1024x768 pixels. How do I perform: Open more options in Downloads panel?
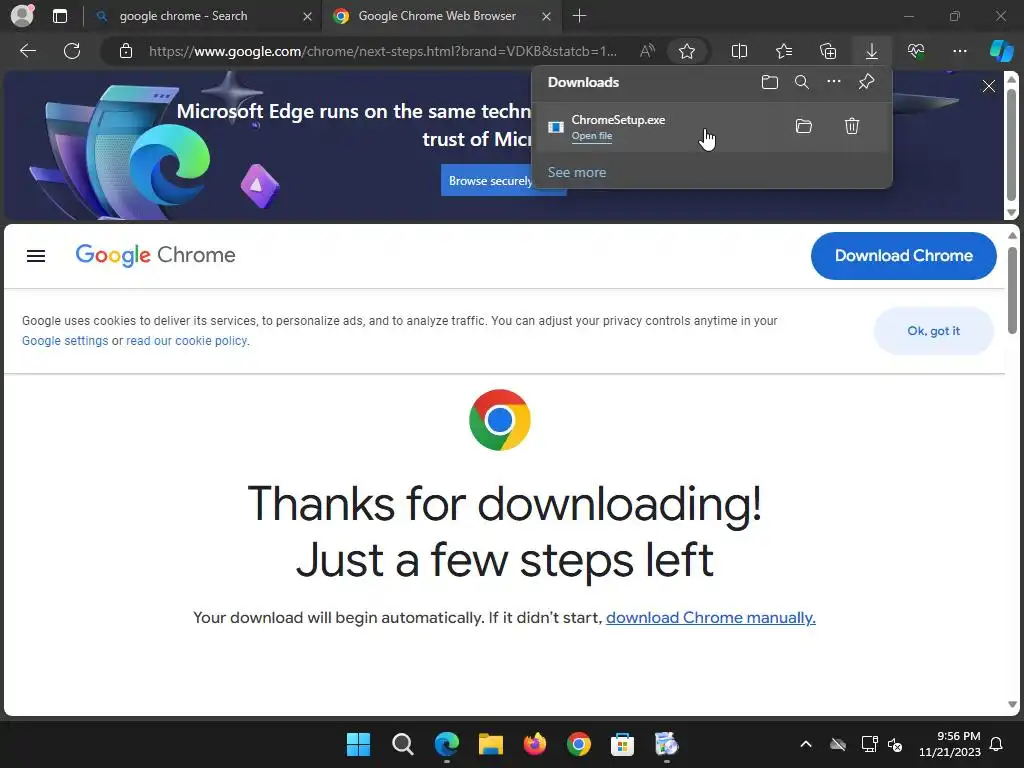834,82
